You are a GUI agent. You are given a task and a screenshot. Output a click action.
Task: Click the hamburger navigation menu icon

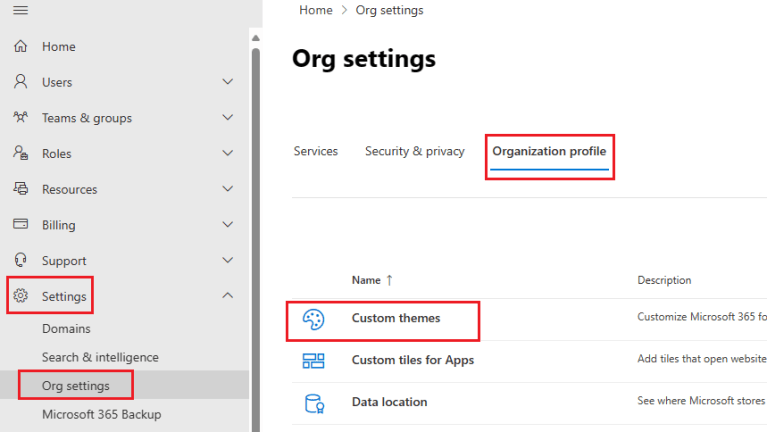click(20, 10)
